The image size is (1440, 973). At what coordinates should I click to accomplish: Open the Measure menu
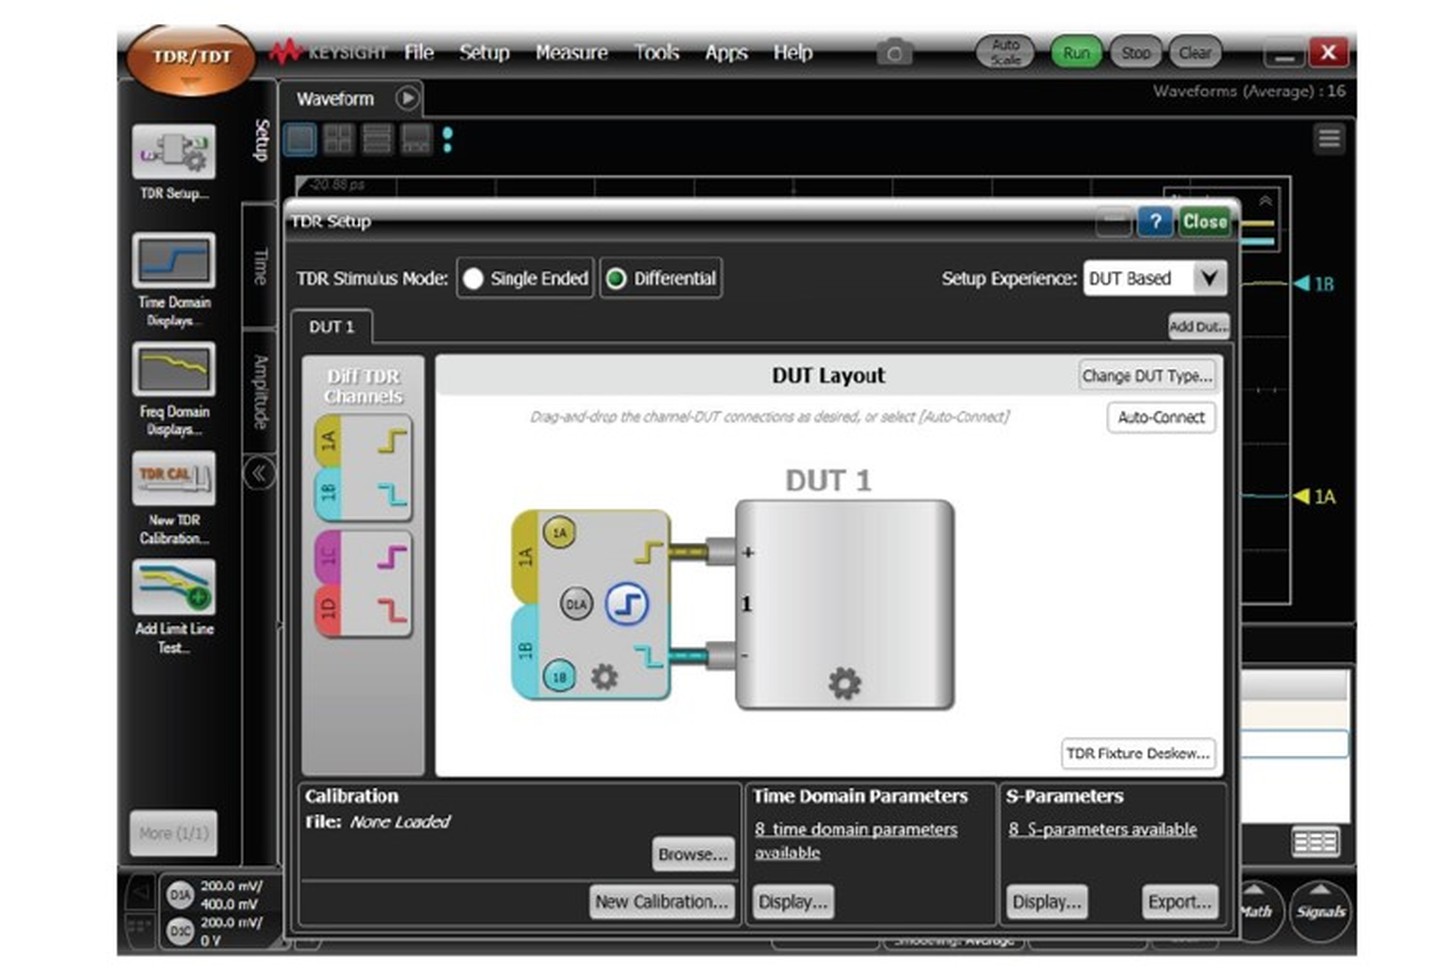571,52
